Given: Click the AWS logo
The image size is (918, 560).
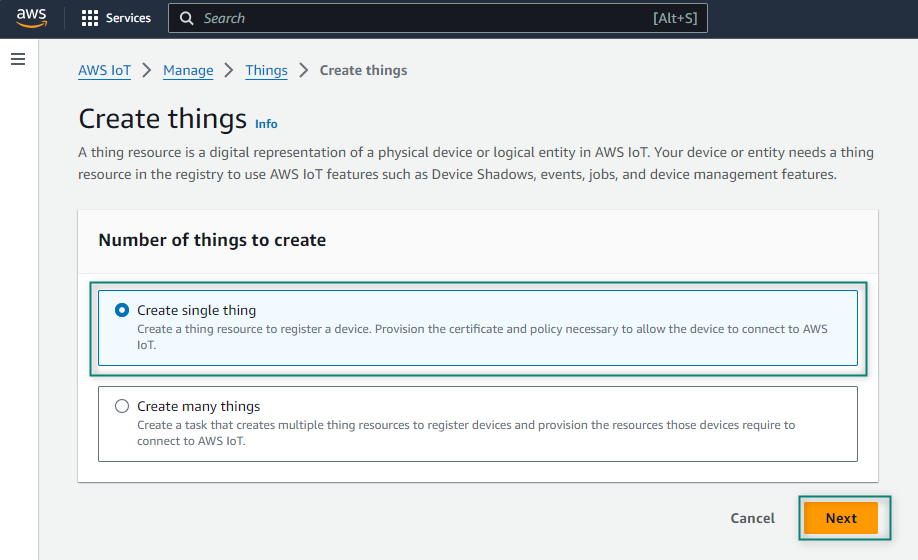Looking at the screenshot, I should (31, 18).
